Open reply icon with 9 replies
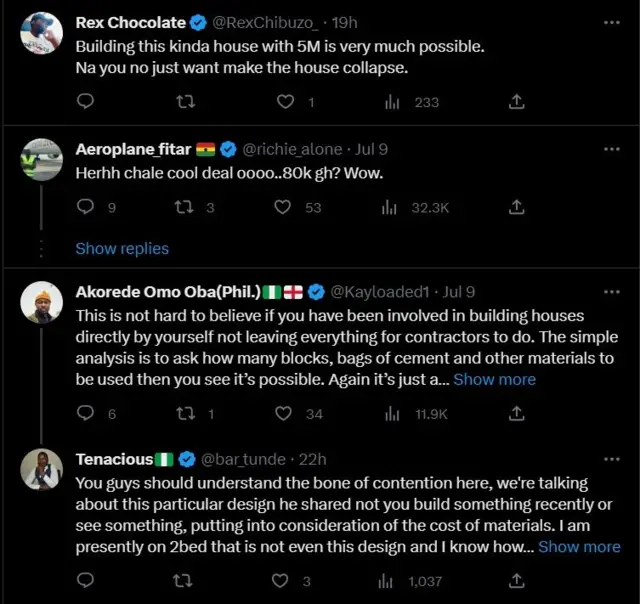 85,207
